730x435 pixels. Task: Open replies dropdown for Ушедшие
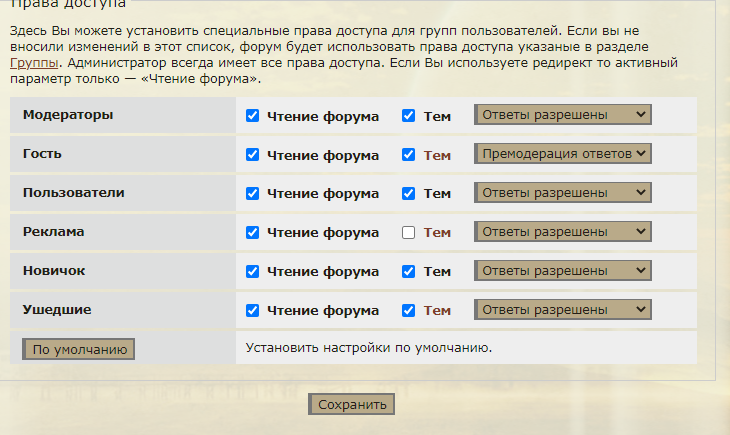coord(562,309)
